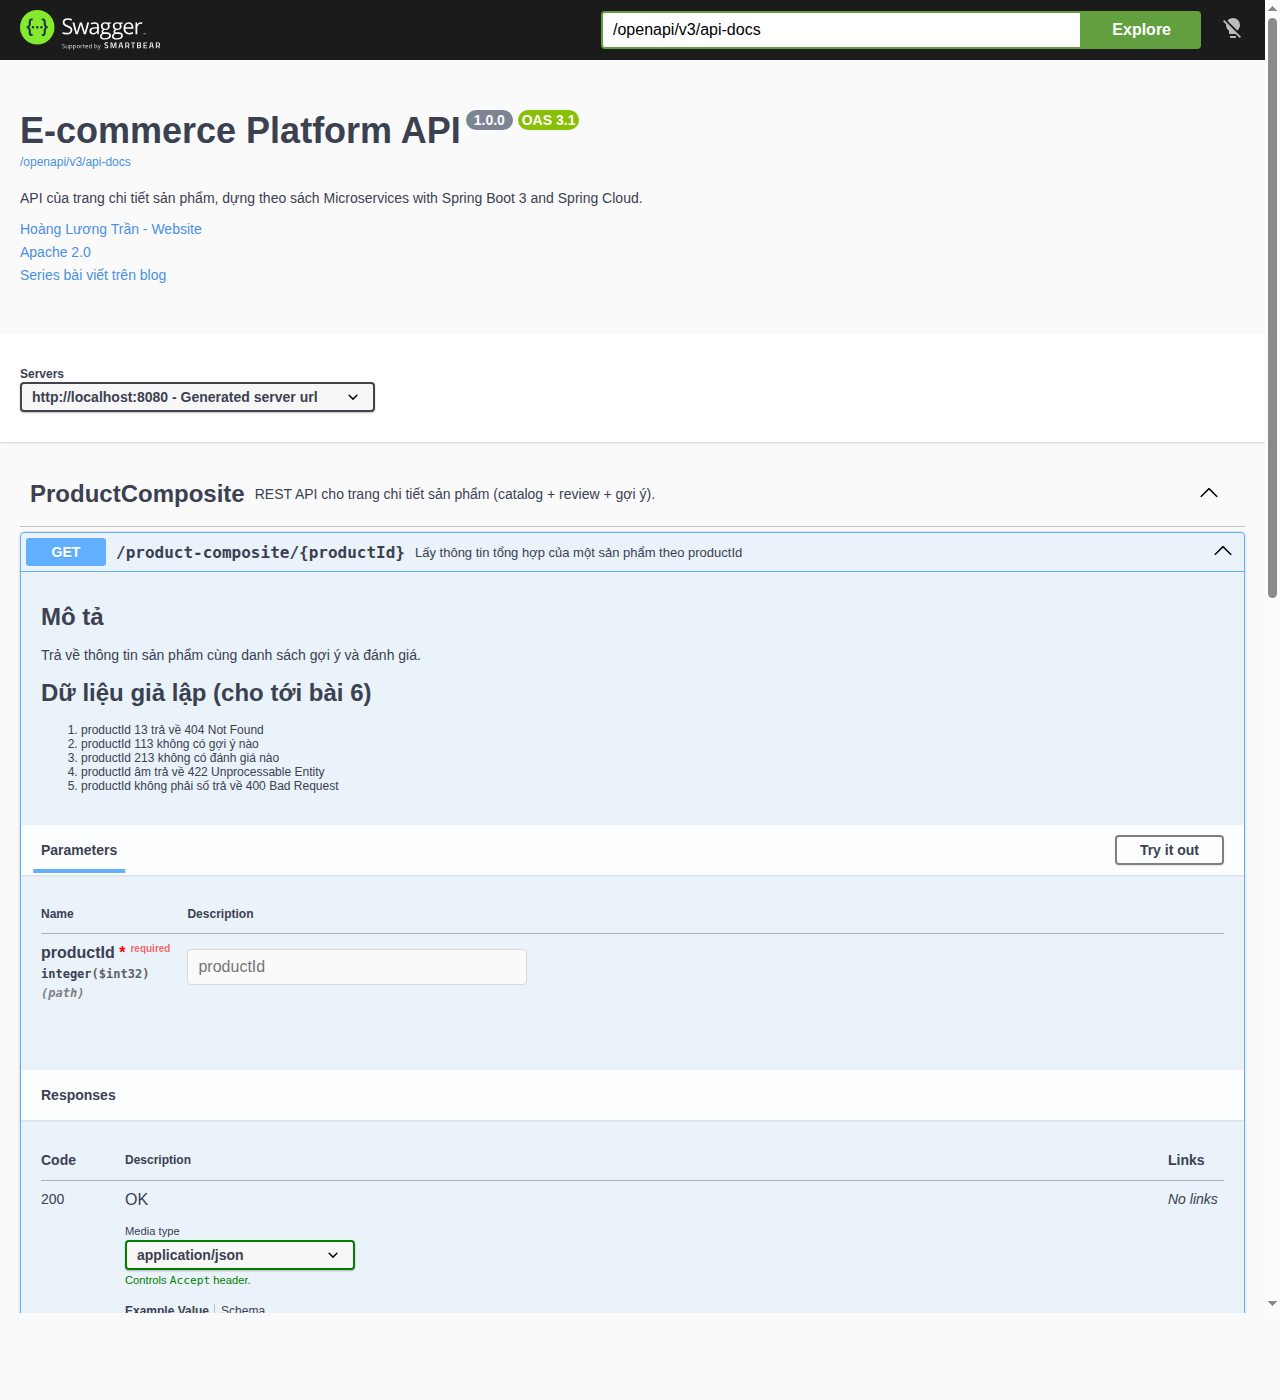The width and height of the screenshot is (1280, 1400).
Task: Click the Responses section heading
Action: pyautogui.click(x=78, y=1095)
